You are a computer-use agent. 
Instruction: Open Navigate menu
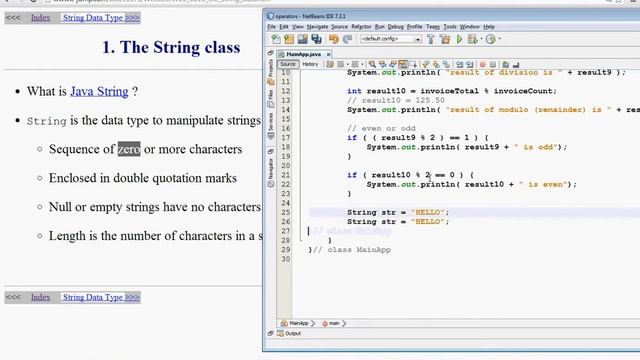pos(317,27)
